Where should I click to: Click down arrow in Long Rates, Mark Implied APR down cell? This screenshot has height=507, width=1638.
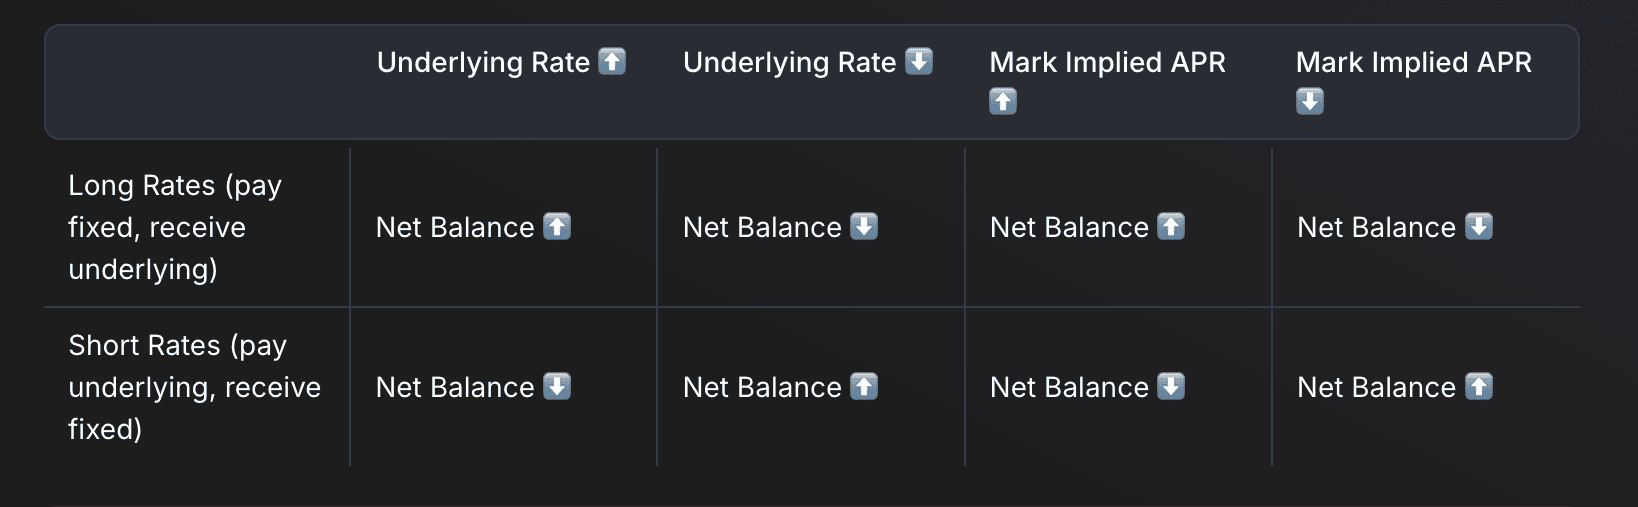pyautogui.click(x=1479, y=226)
